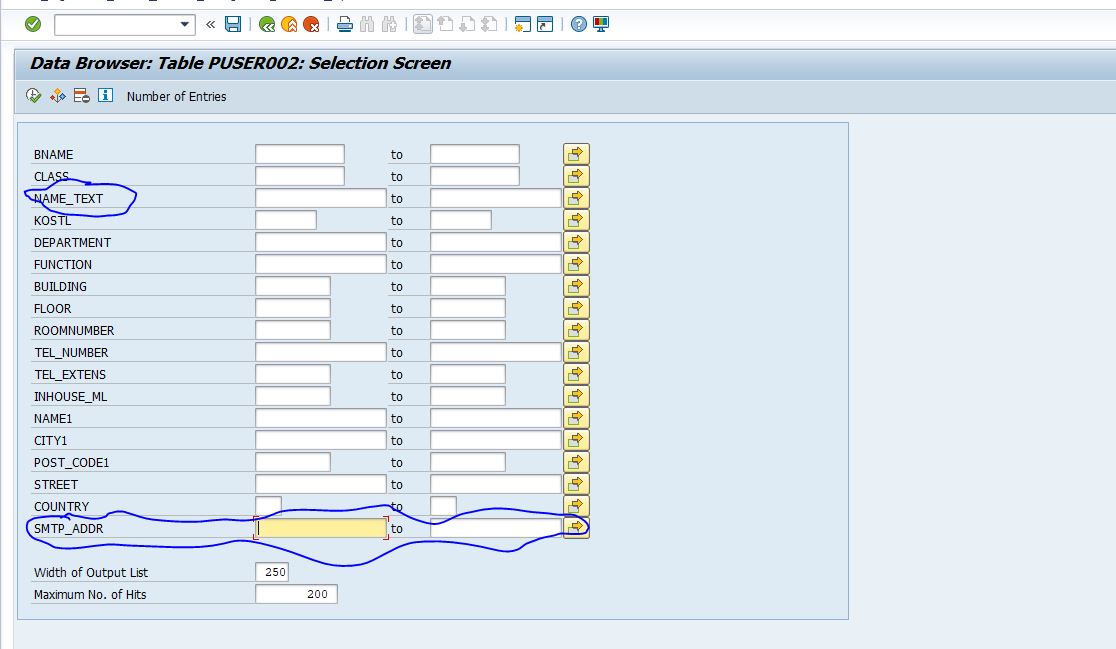
Task: Open the command field dropdown arrow
Action: click(x=185, y=24)
